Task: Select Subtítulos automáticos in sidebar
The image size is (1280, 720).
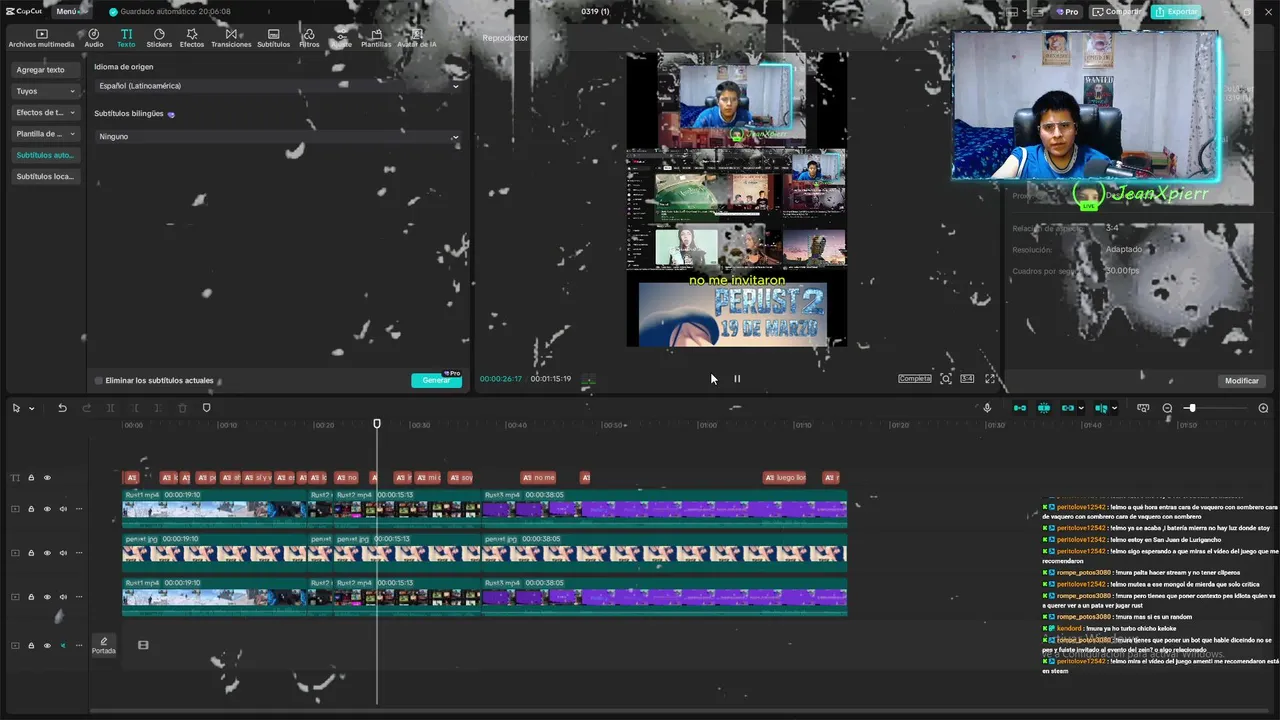Action: point(45,155)
